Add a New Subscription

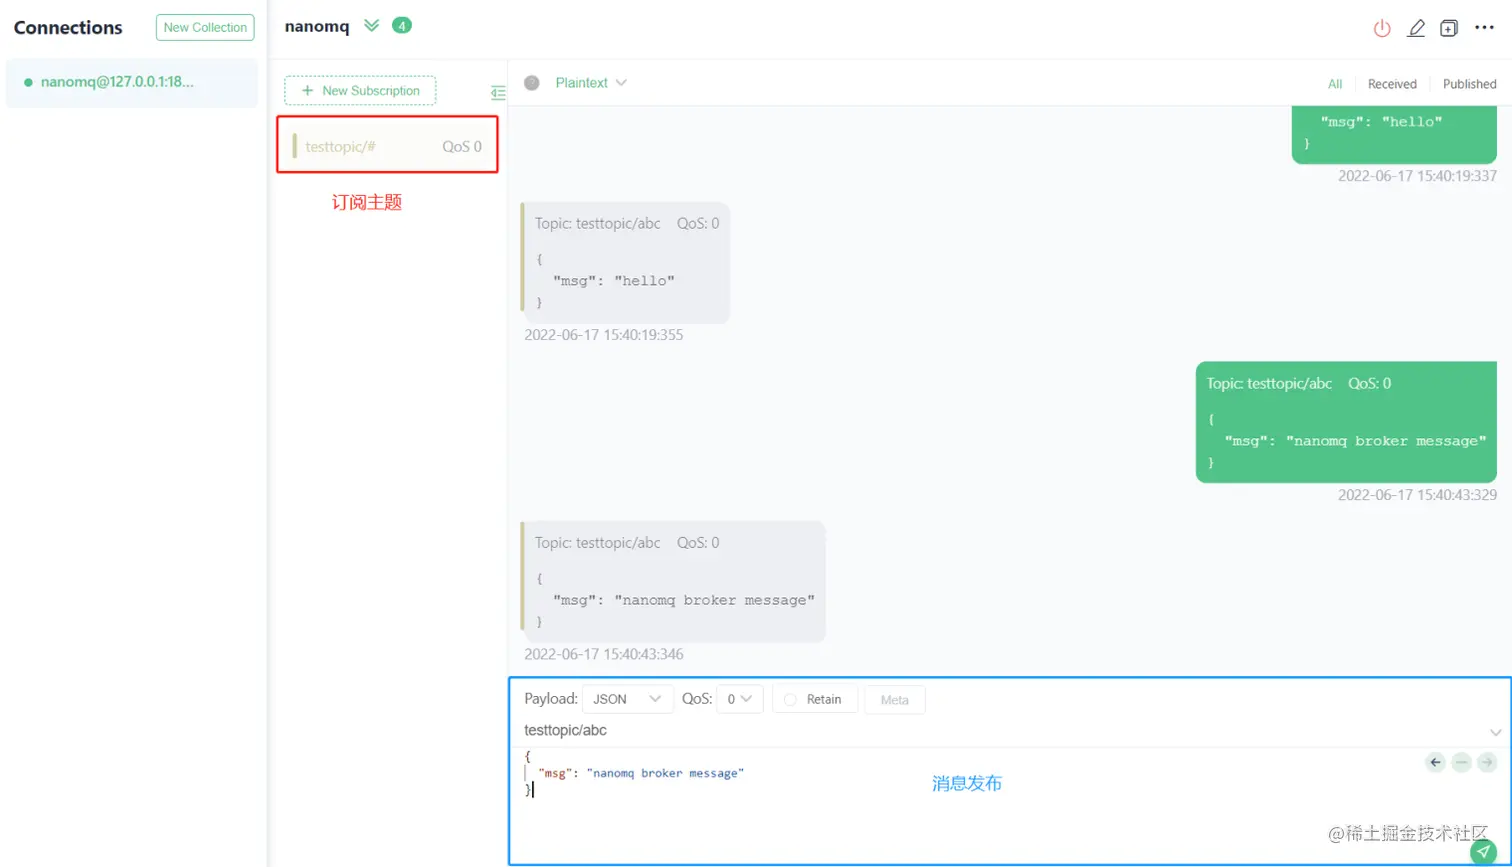(360, 91)
